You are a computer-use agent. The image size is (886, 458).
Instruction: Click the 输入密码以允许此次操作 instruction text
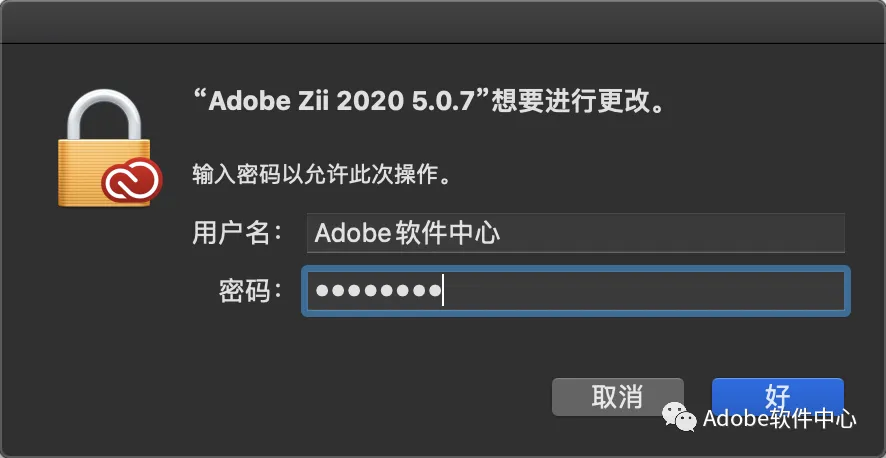pyautogui.click(x=320, y=175)
